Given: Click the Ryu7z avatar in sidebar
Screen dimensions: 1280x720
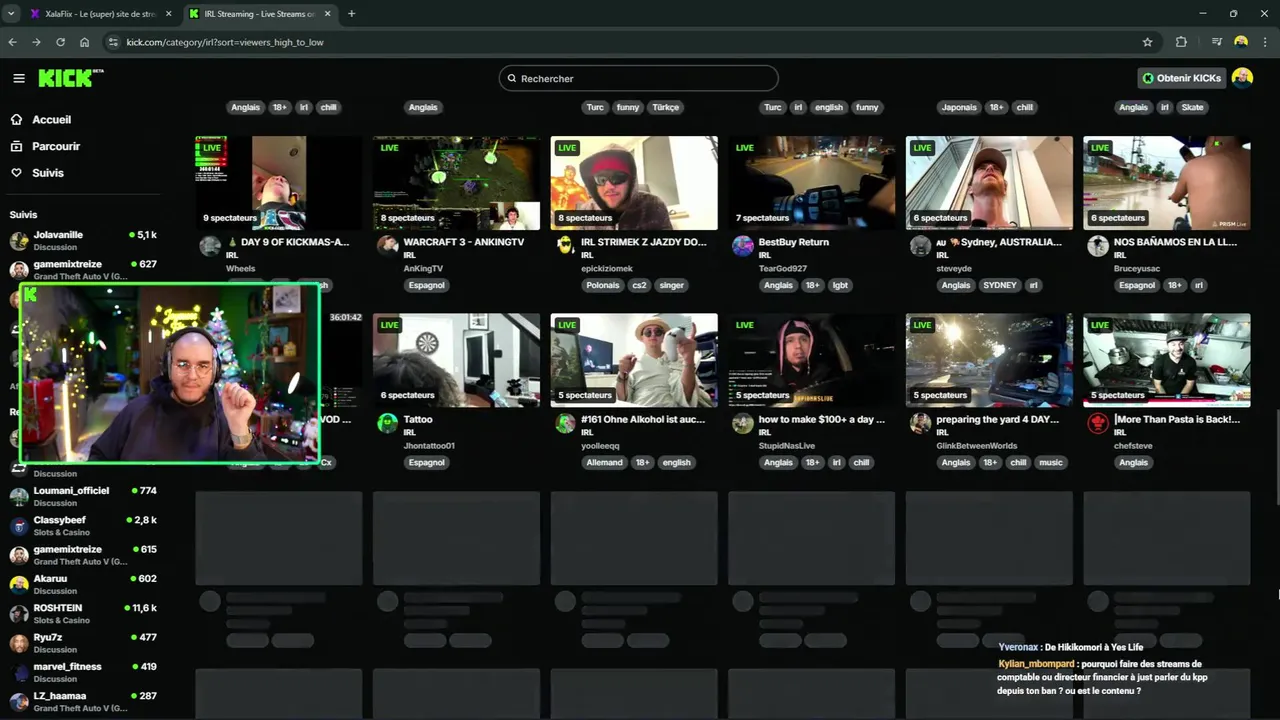Looking at the screenshot, I should [x=19, y=643].
